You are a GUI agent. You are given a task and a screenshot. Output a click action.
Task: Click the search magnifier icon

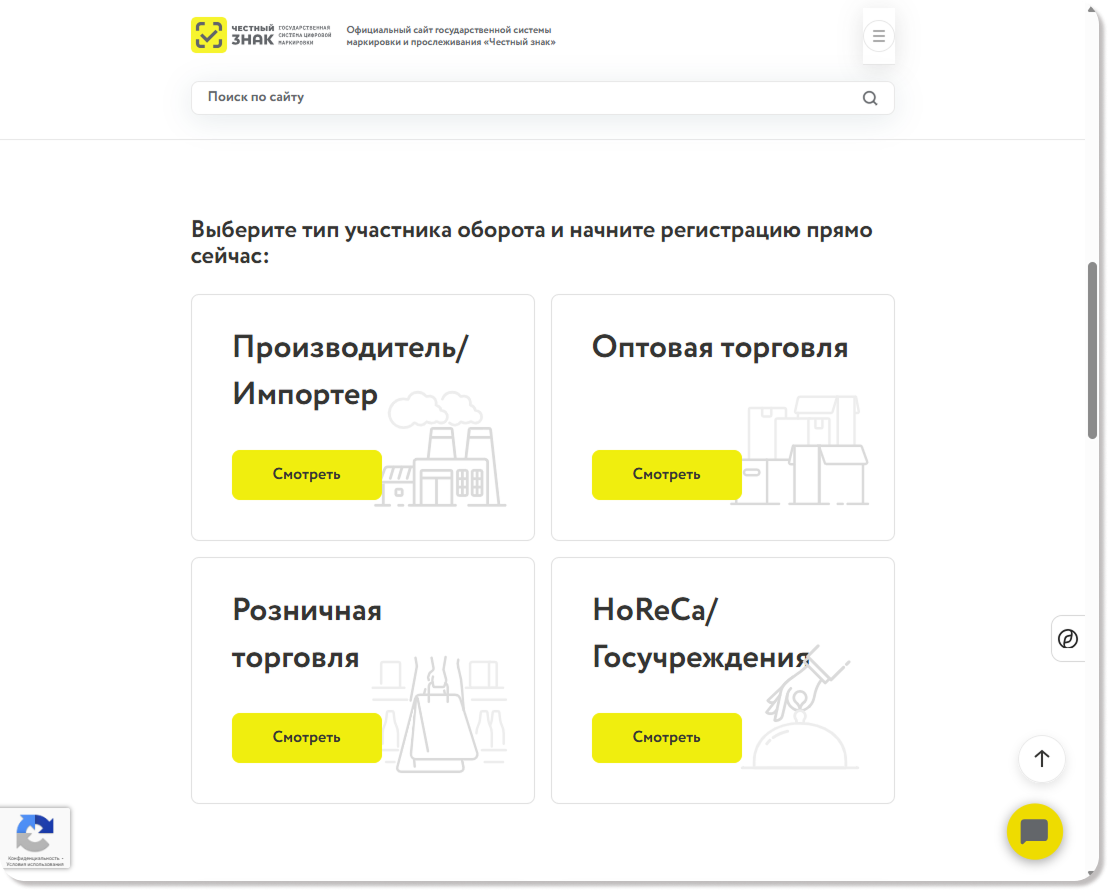click(x=869, y=98)
